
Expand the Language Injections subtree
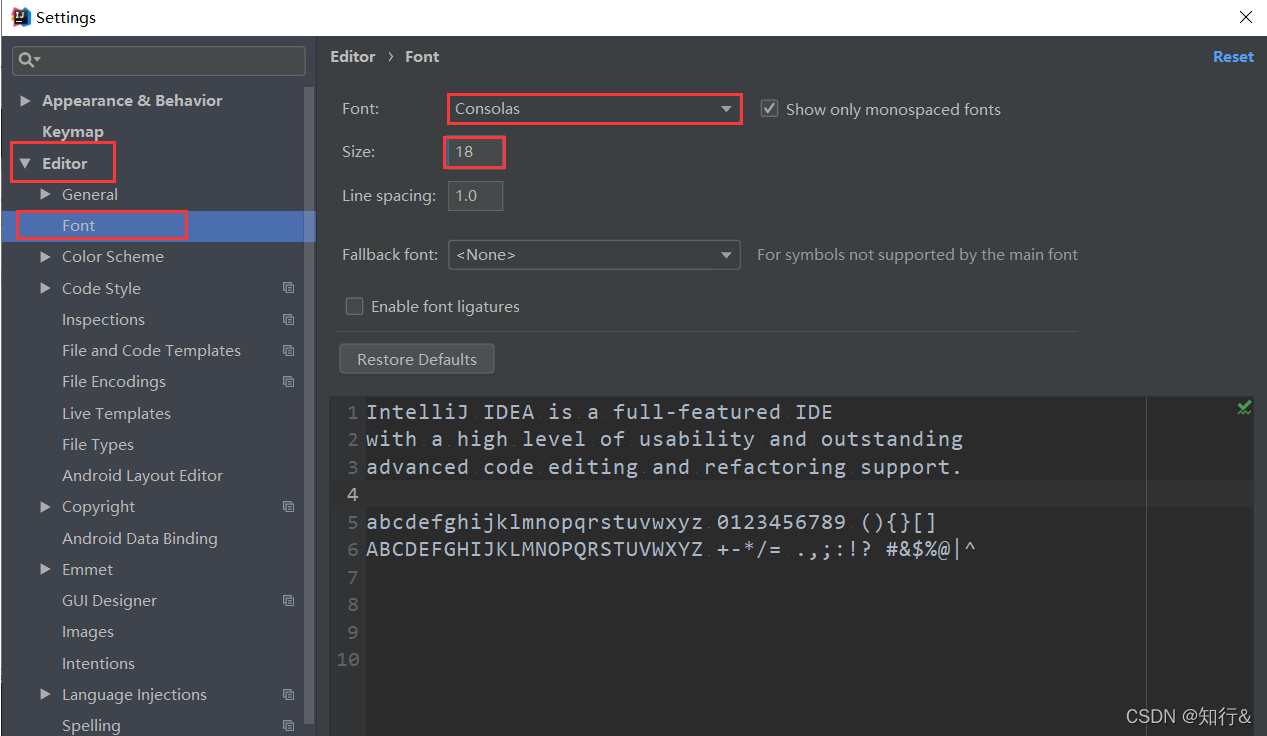pyautogui.click(x=45, y=694)
